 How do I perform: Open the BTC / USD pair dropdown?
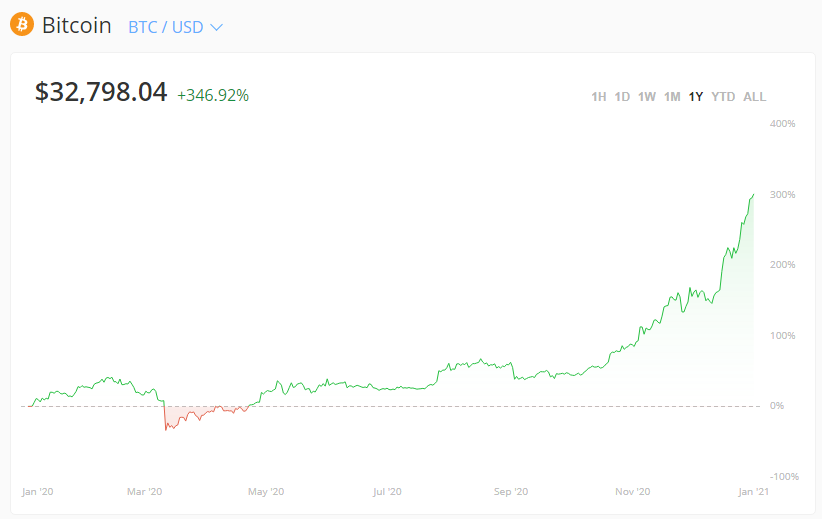click(166, 27)
